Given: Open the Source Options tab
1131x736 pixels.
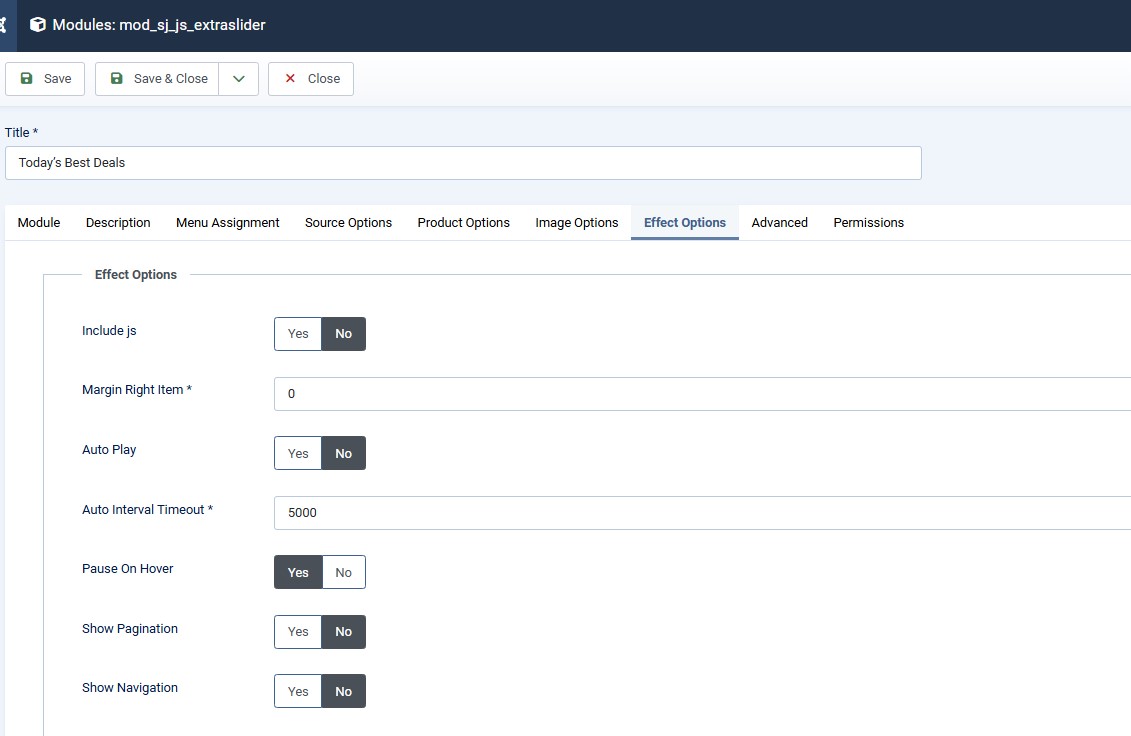Looking at the screenshot, I should [348, 223].
